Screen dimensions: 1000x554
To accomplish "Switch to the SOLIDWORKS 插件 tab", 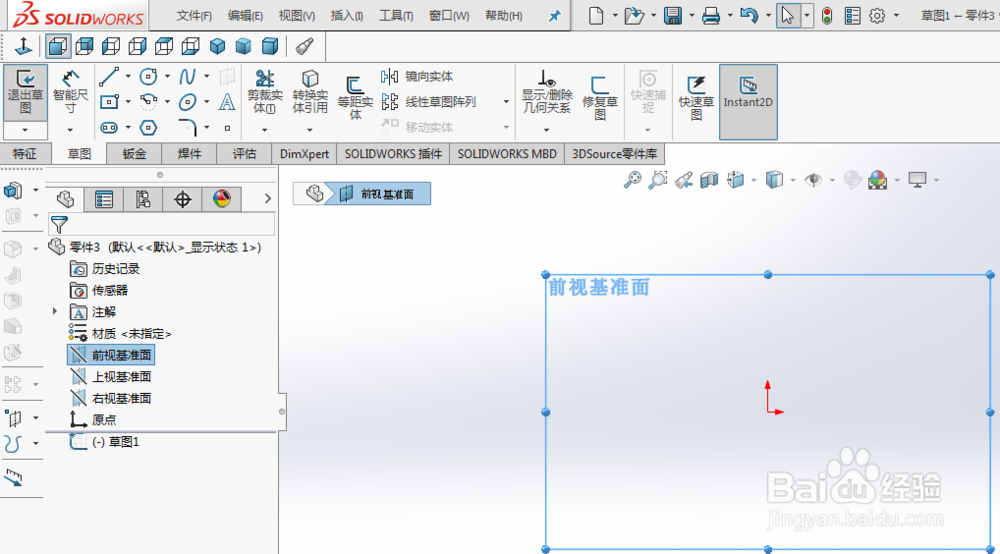I will [393, 154].
